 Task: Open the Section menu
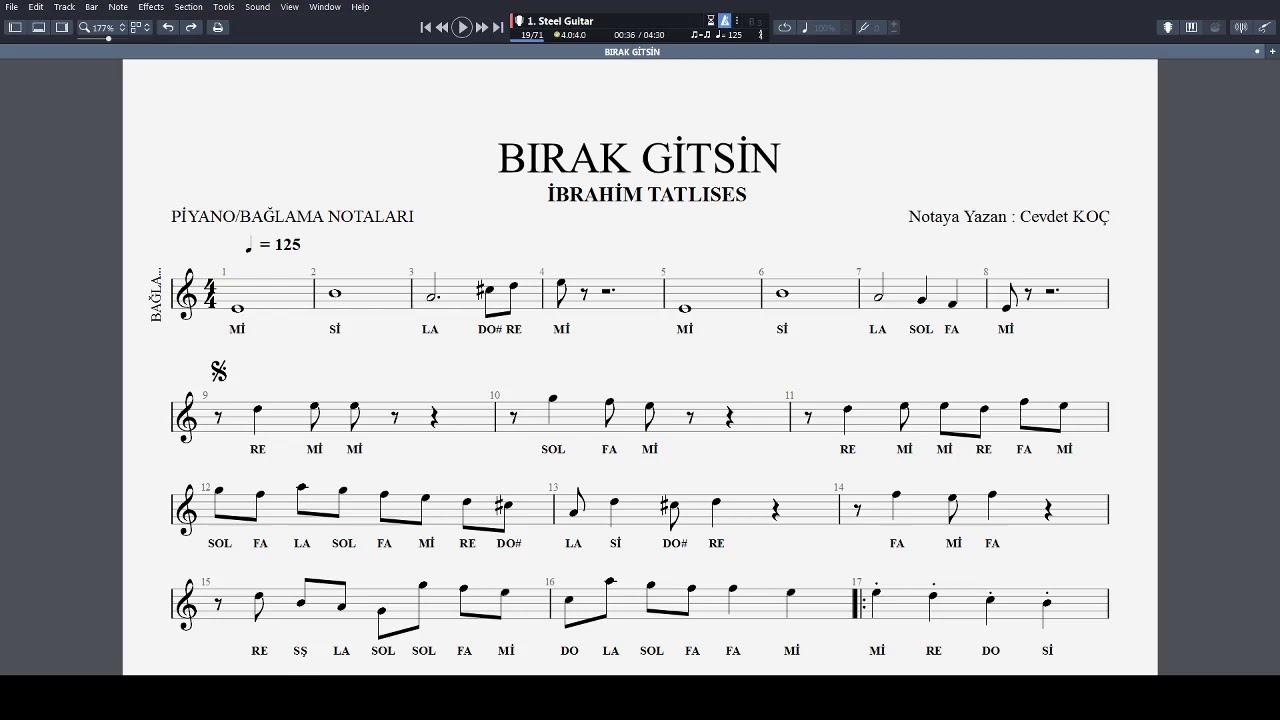[188, 7]
